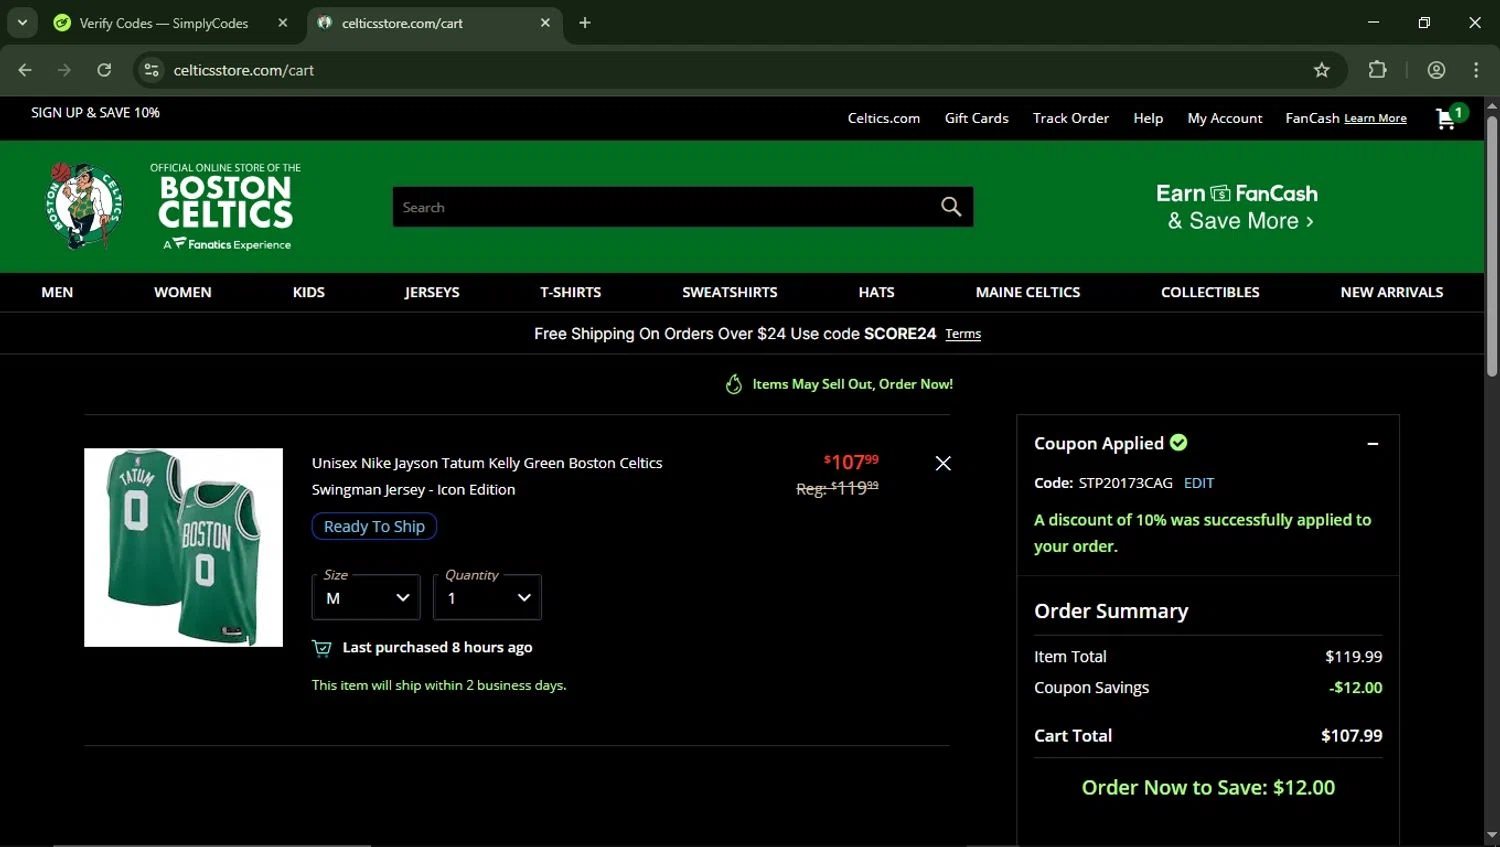The height and width of the screenshot is (847, 1500).
Task: Click the flame icon beside sell out notice
Action: (x=734, y=384)
